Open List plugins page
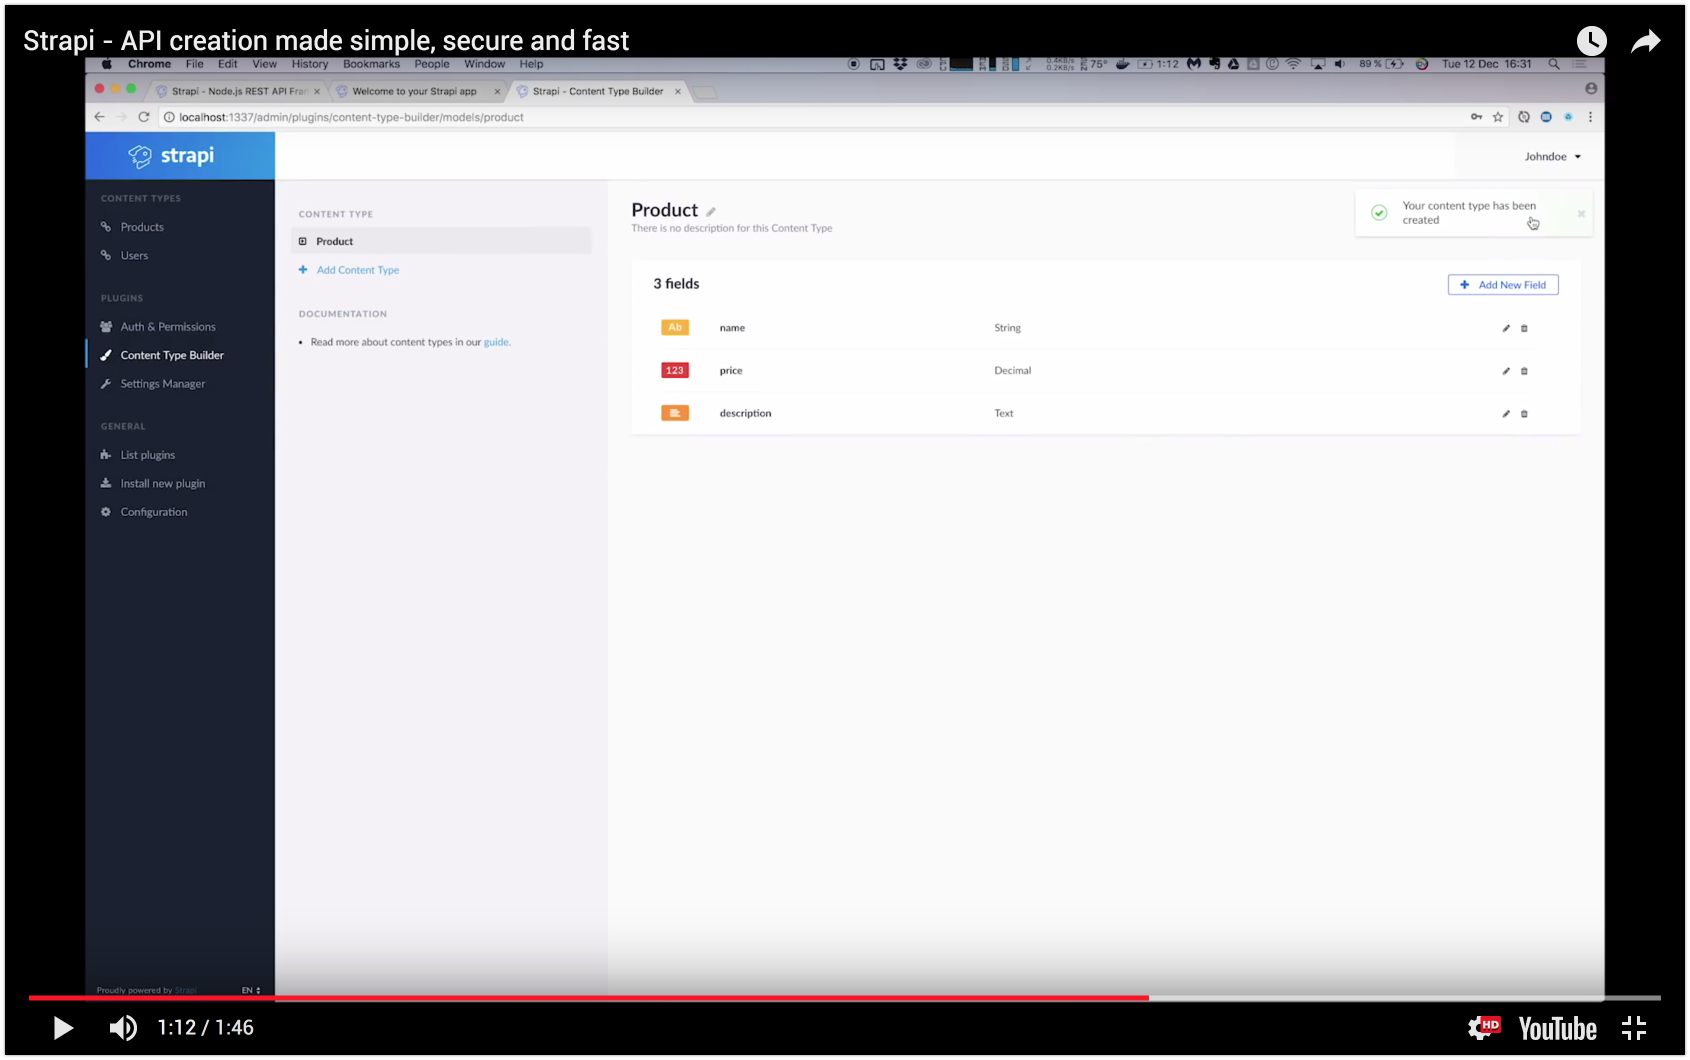This screenshot has width=1690, height=1060. click(148, 455)
